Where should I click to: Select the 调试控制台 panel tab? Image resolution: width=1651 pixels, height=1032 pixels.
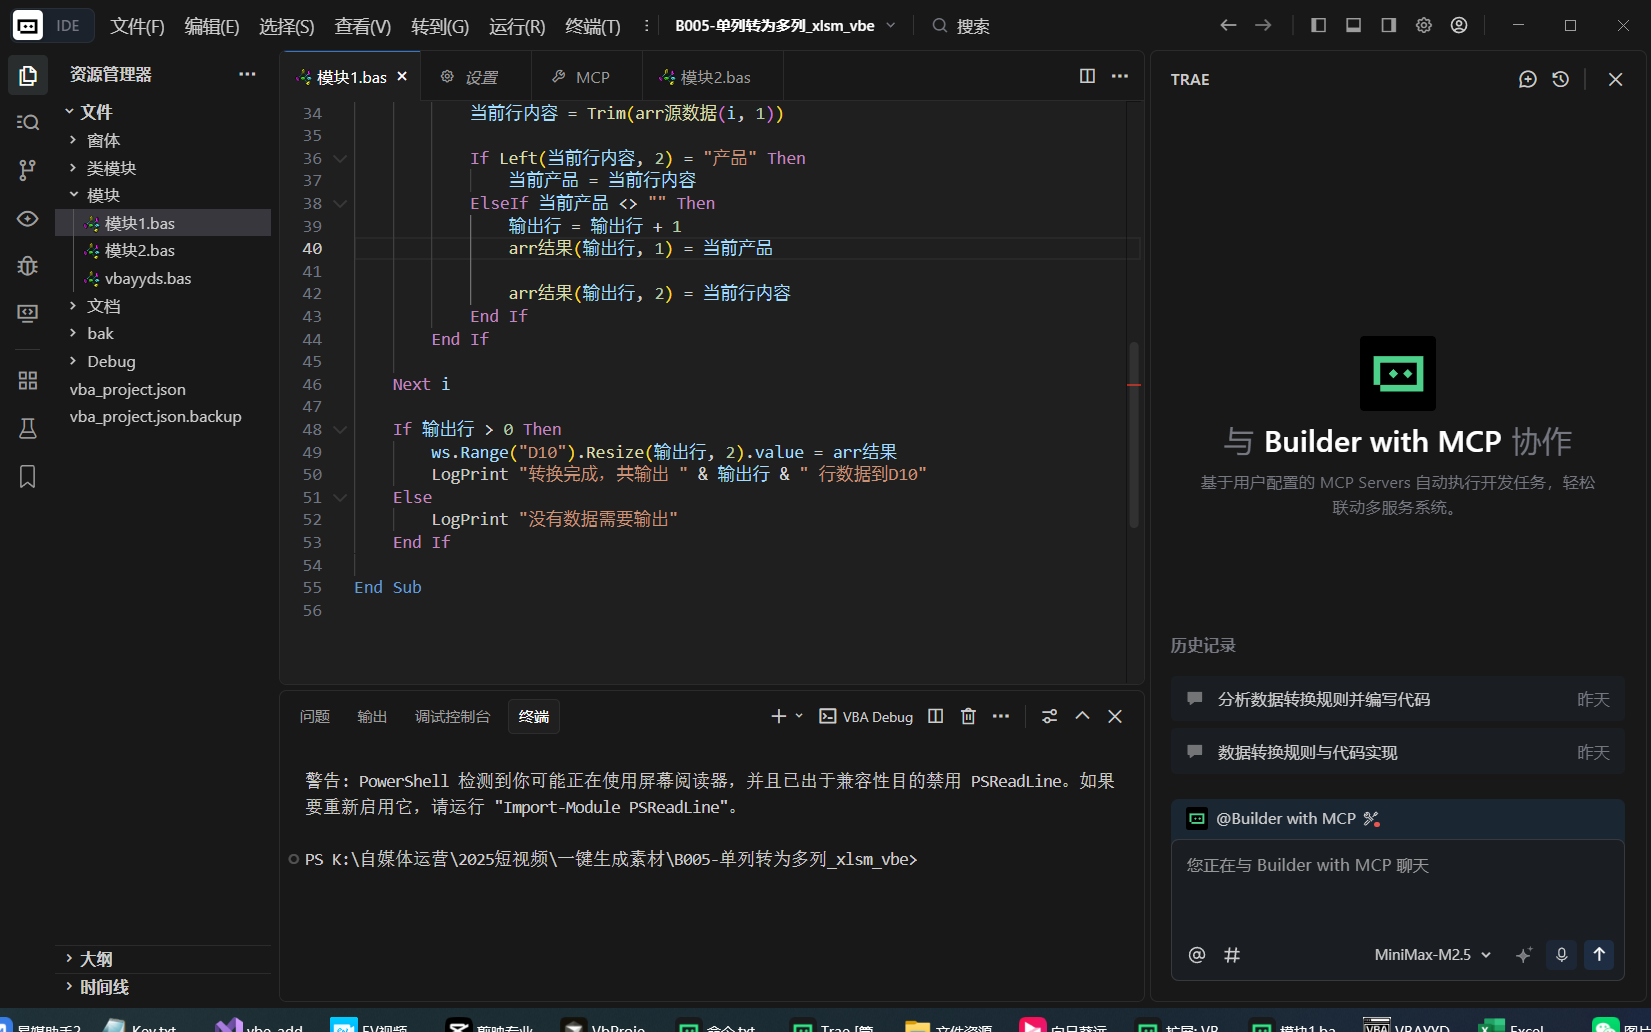coord(452,716)
